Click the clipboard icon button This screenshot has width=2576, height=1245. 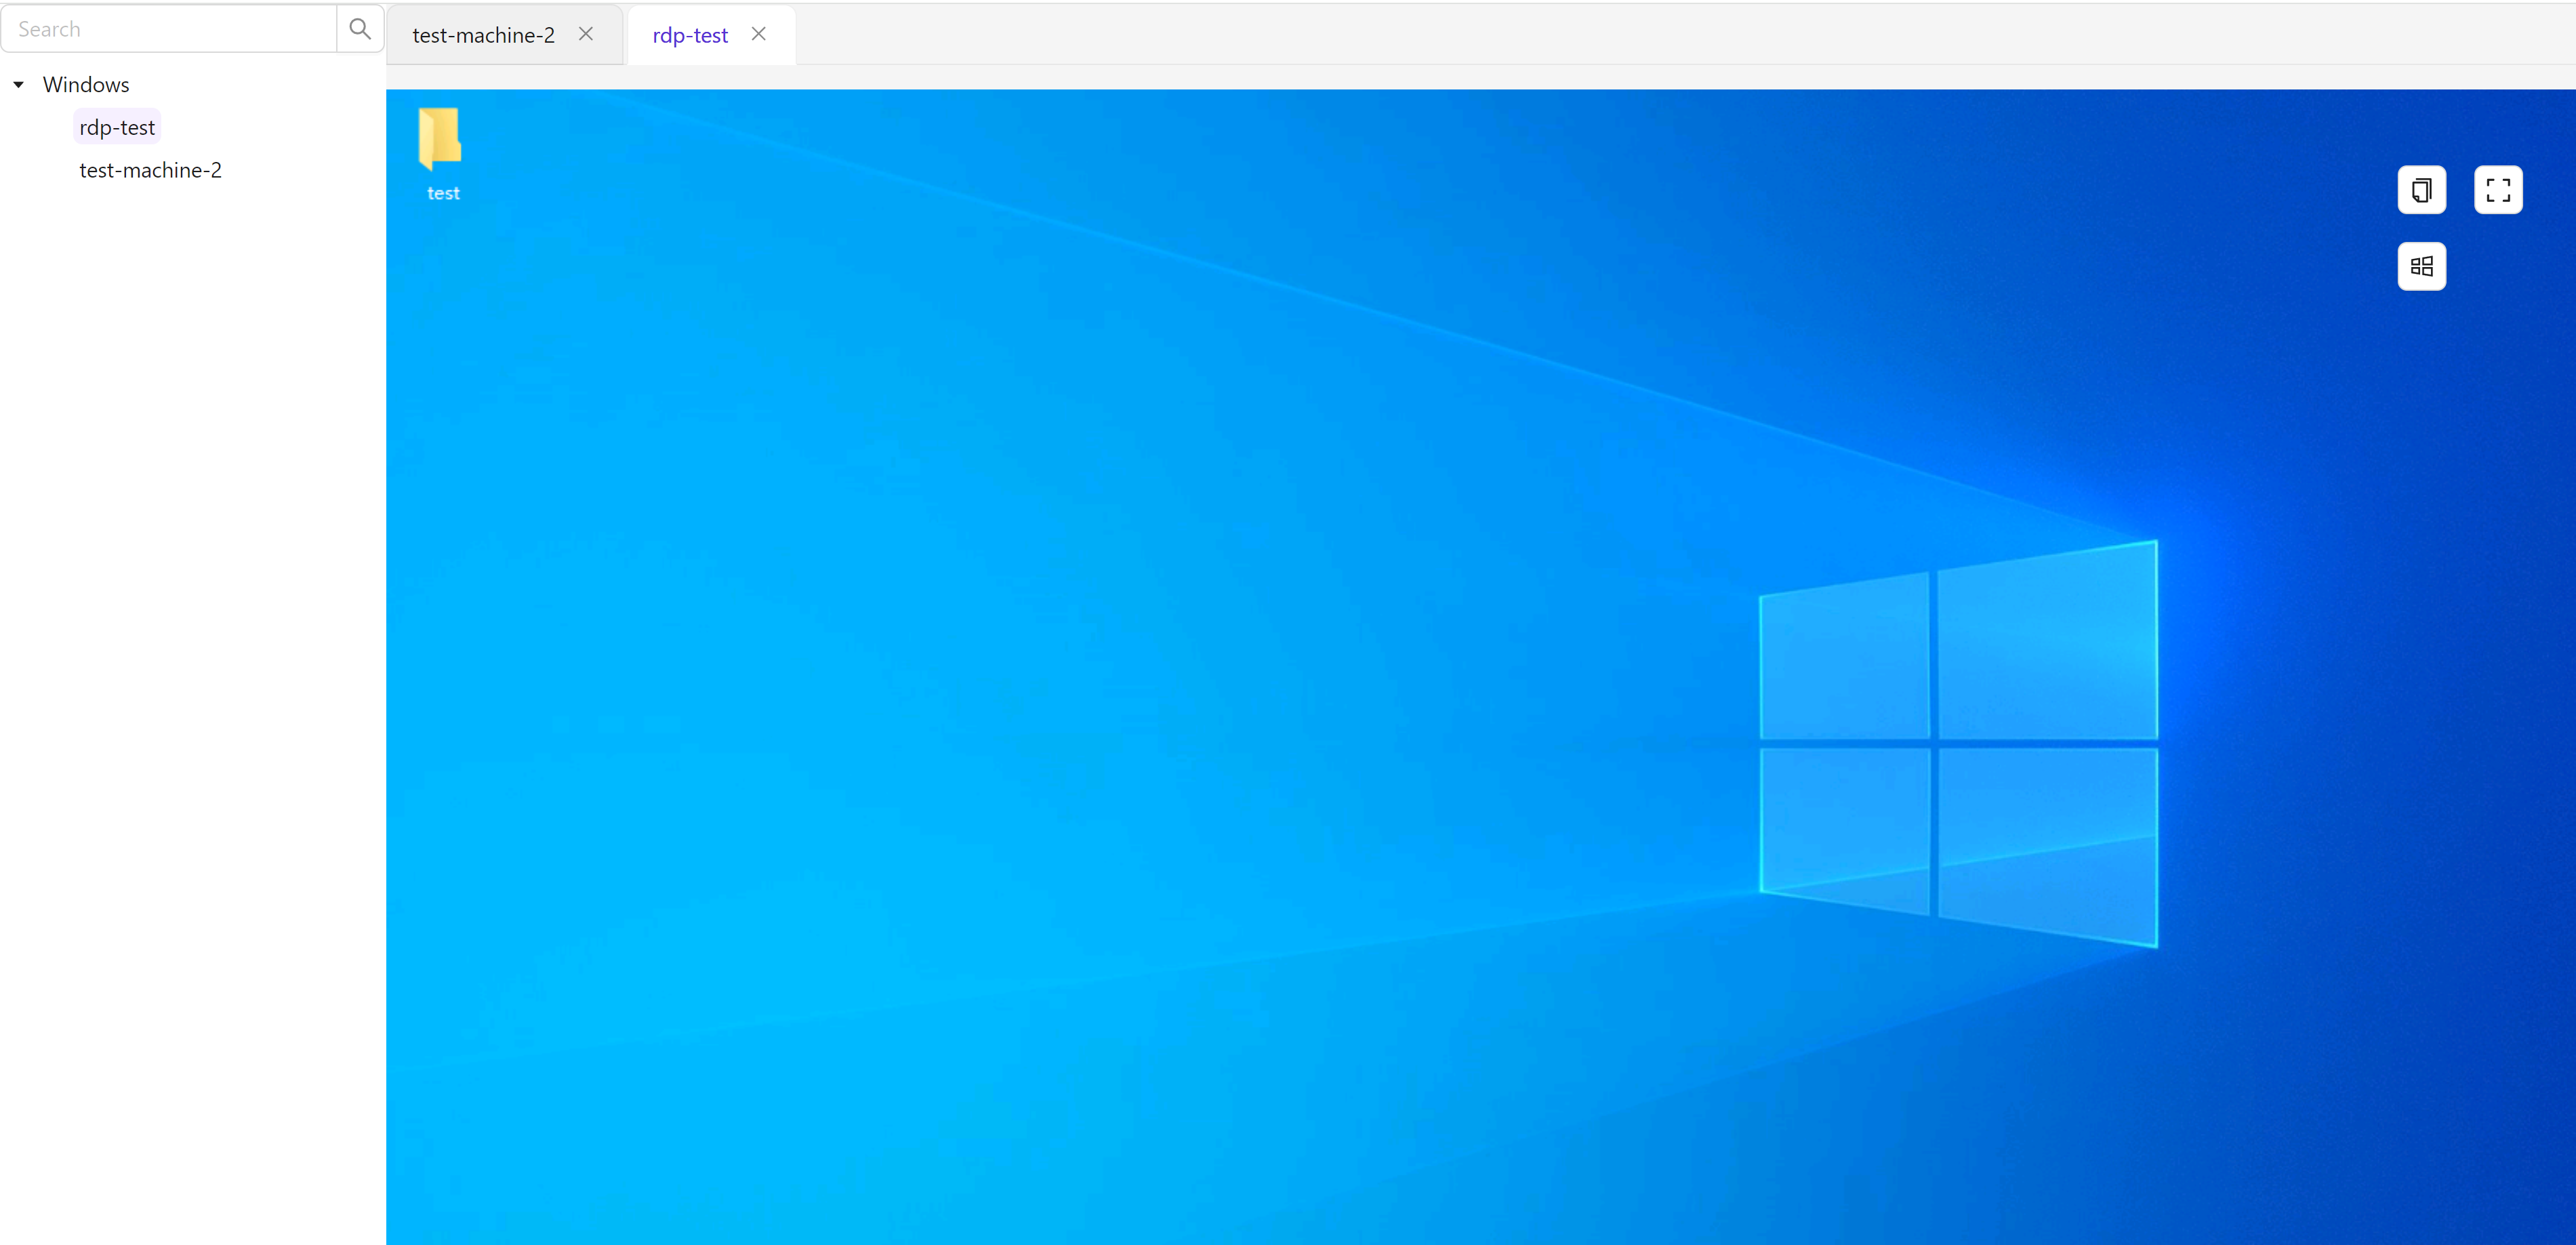[2421, 190]
